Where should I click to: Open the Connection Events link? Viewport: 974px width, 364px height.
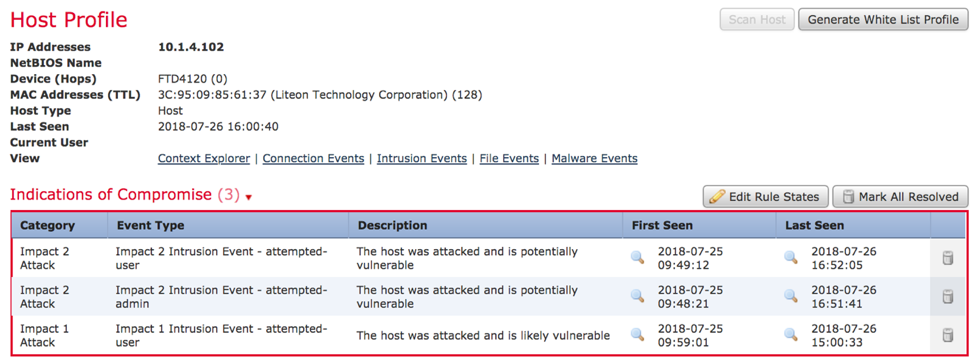314,158
